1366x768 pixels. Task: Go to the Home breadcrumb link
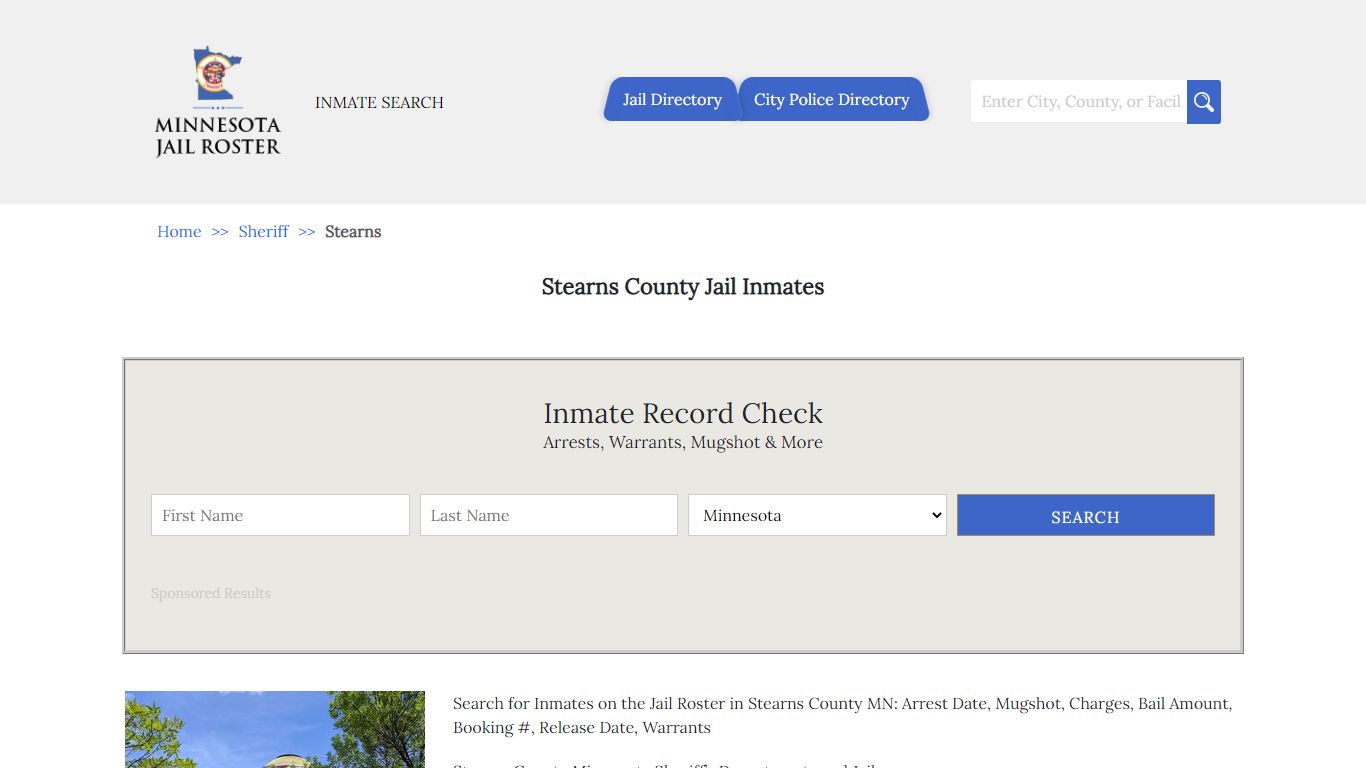tap(179, 231)
